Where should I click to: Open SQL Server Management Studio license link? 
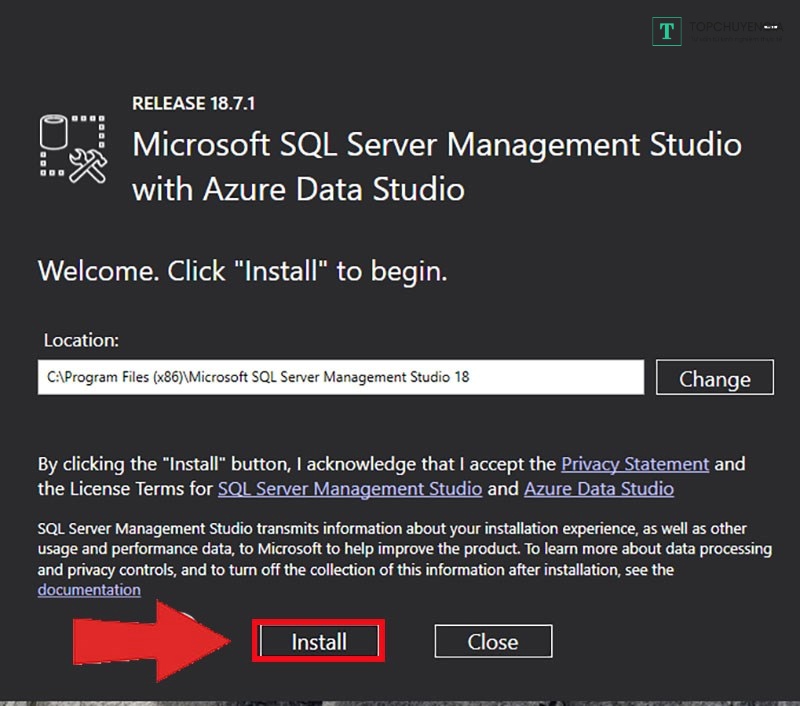coord(350,489)
